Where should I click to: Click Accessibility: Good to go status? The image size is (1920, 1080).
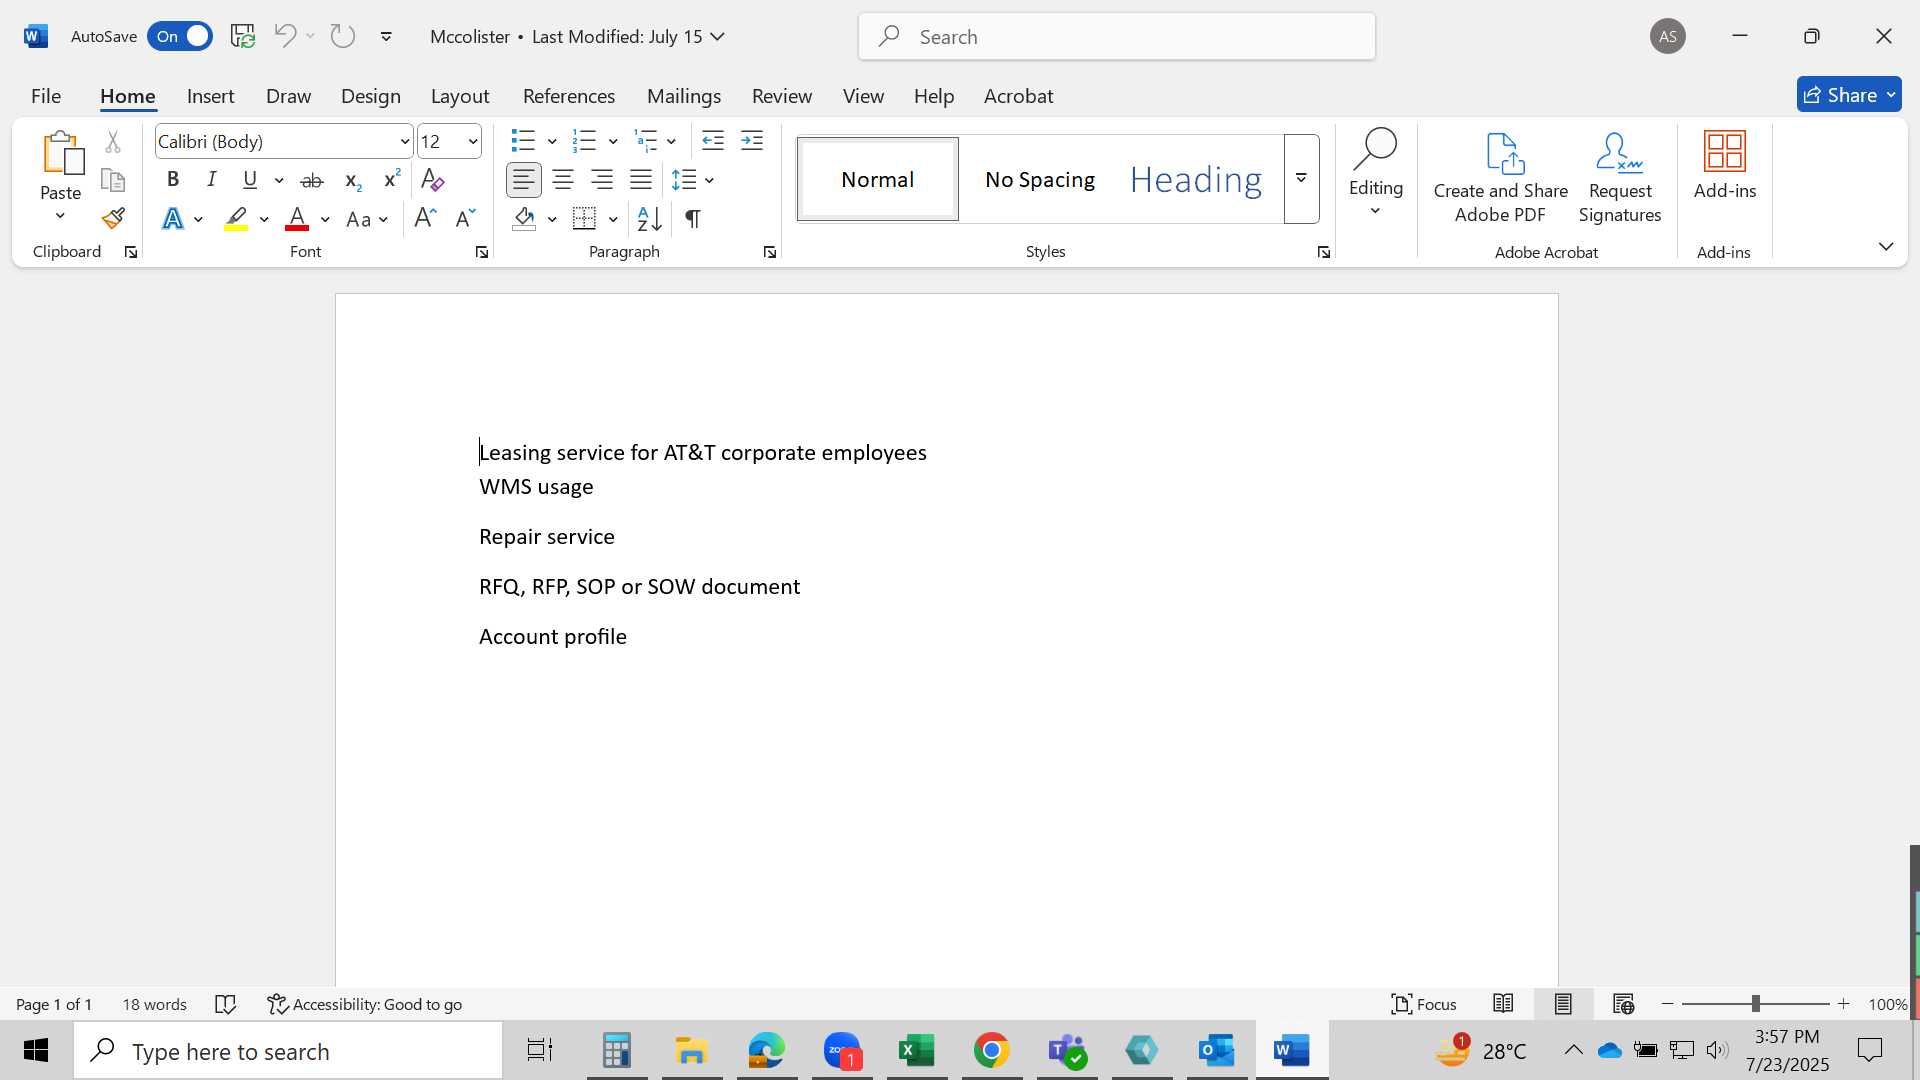point(365,1004)
